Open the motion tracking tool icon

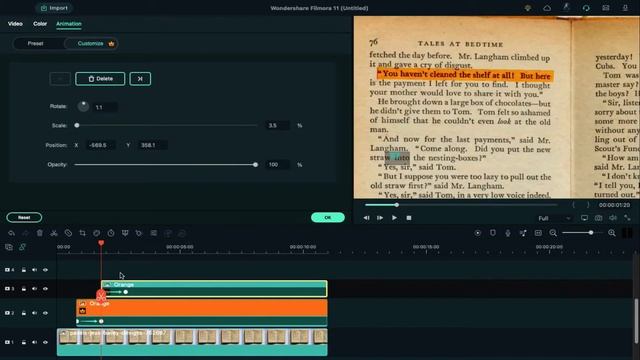[x=139, y=233]
